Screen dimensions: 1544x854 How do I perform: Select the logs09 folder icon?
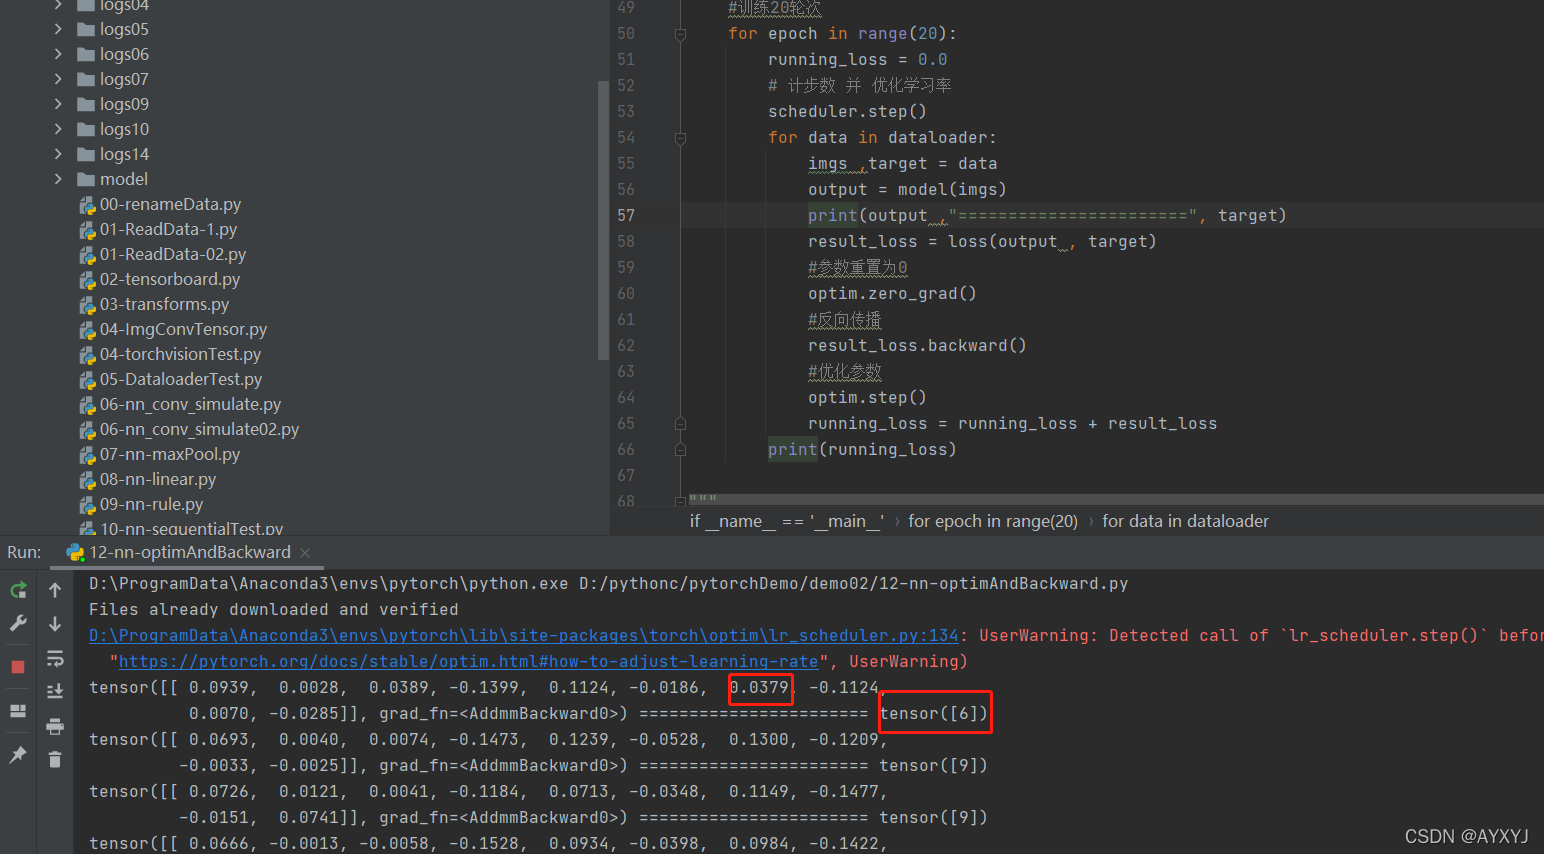pyautogui.click(x=86, y=104)
